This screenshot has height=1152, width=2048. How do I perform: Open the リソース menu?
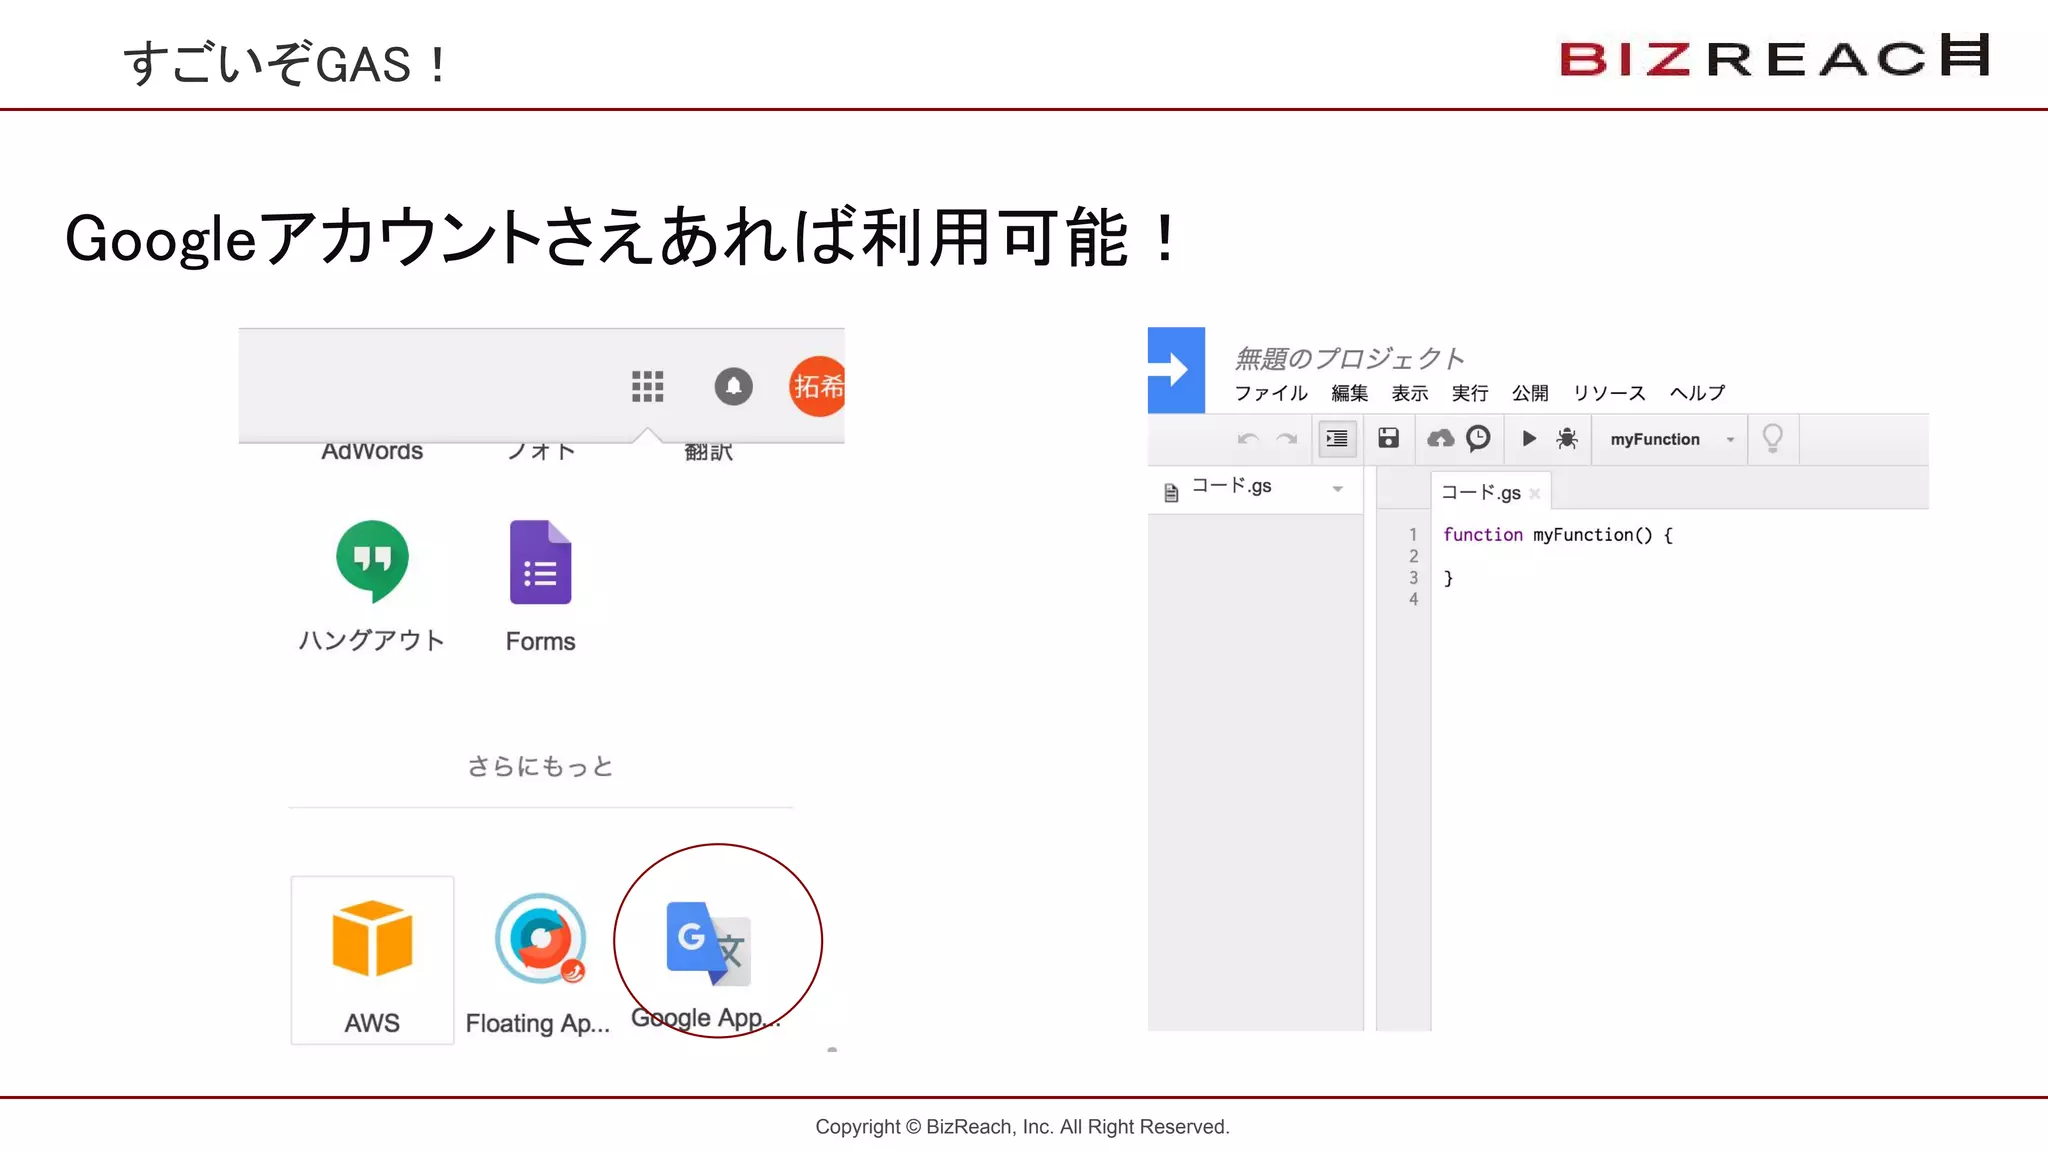coord(1609,393)
